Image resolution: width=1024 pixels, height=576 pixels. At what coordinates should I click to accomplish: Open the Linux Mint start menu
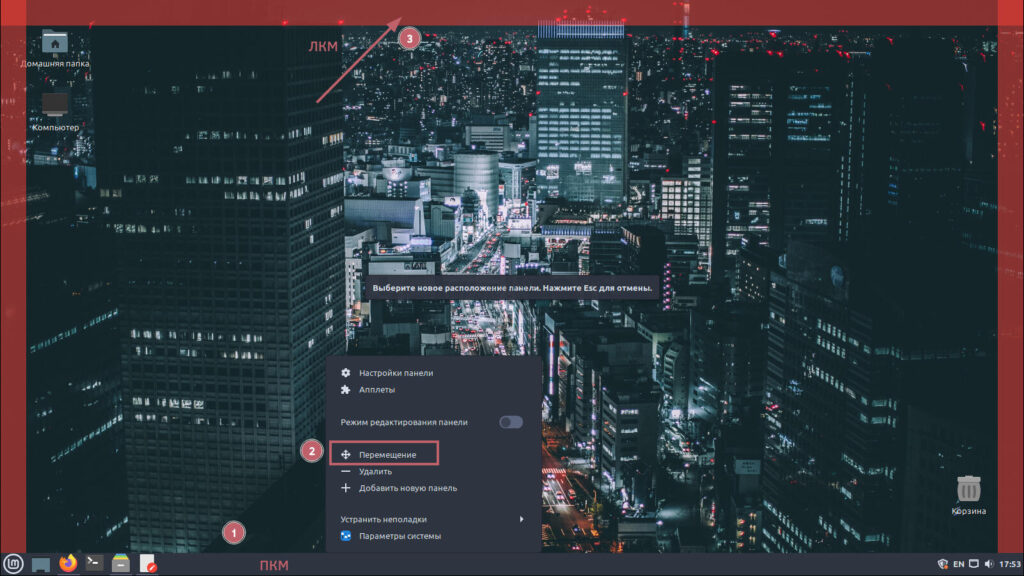(x=13, y=564)
